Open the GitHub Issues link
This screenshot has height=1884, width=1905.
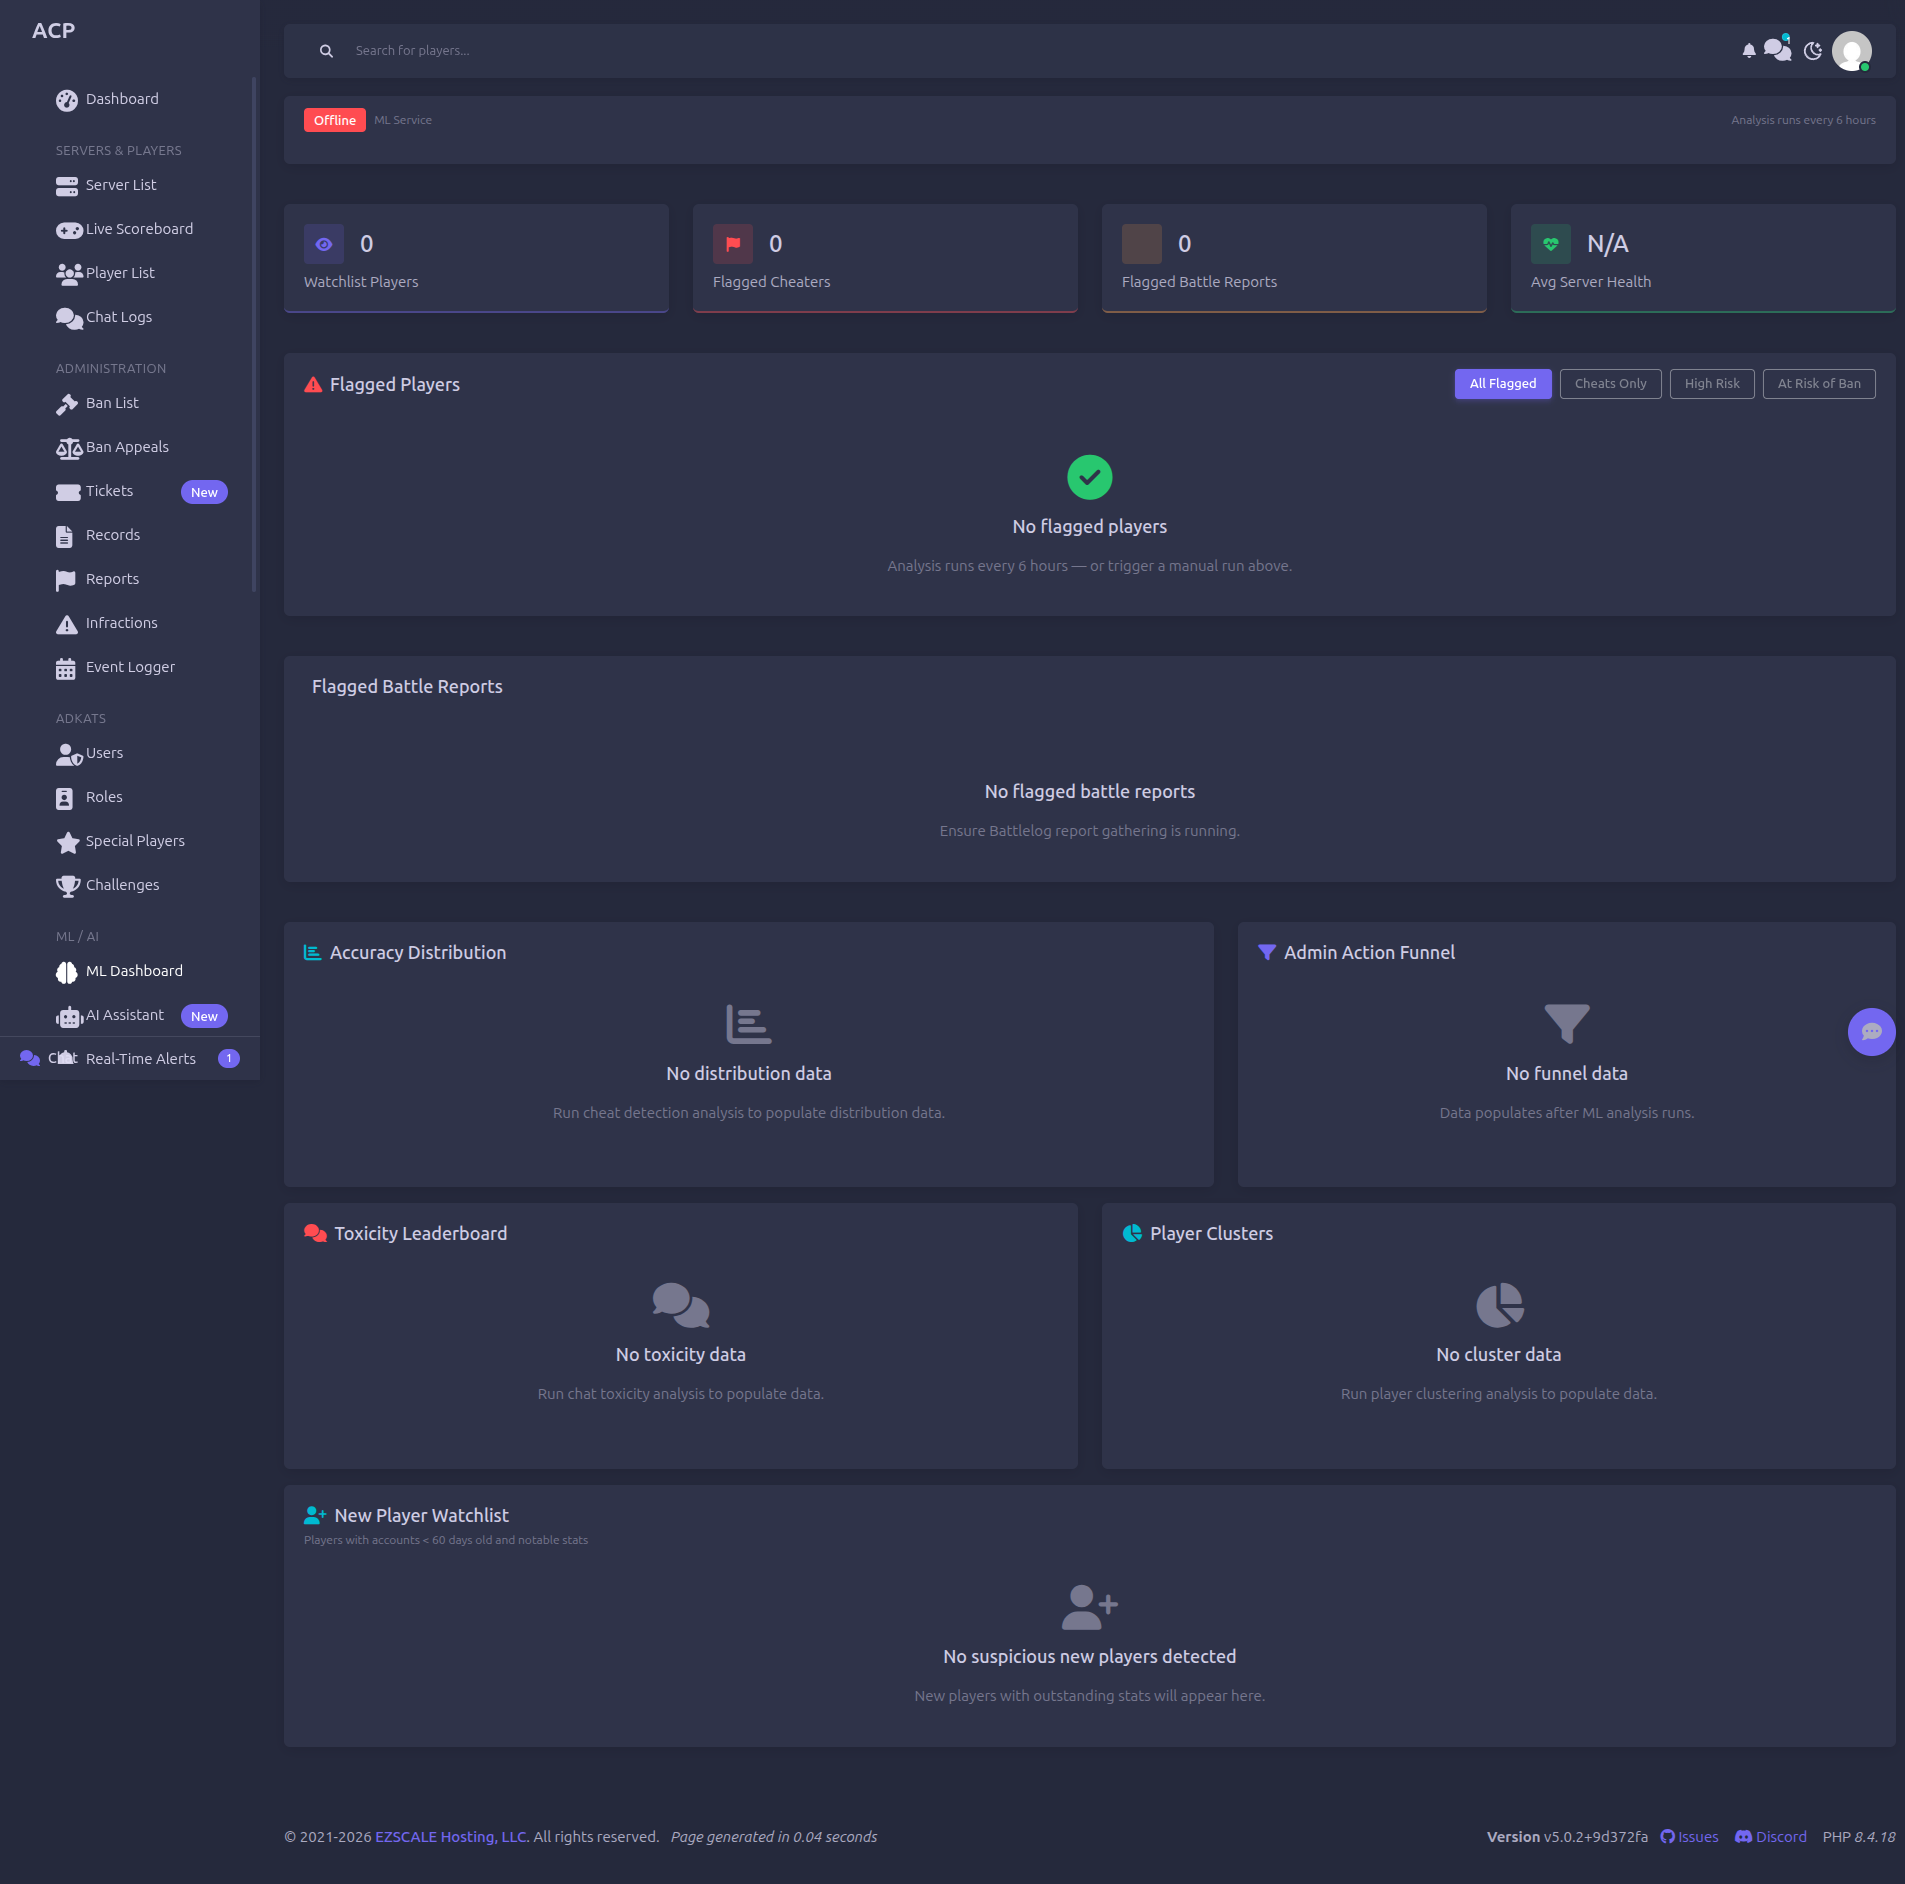(1689, 1837)
